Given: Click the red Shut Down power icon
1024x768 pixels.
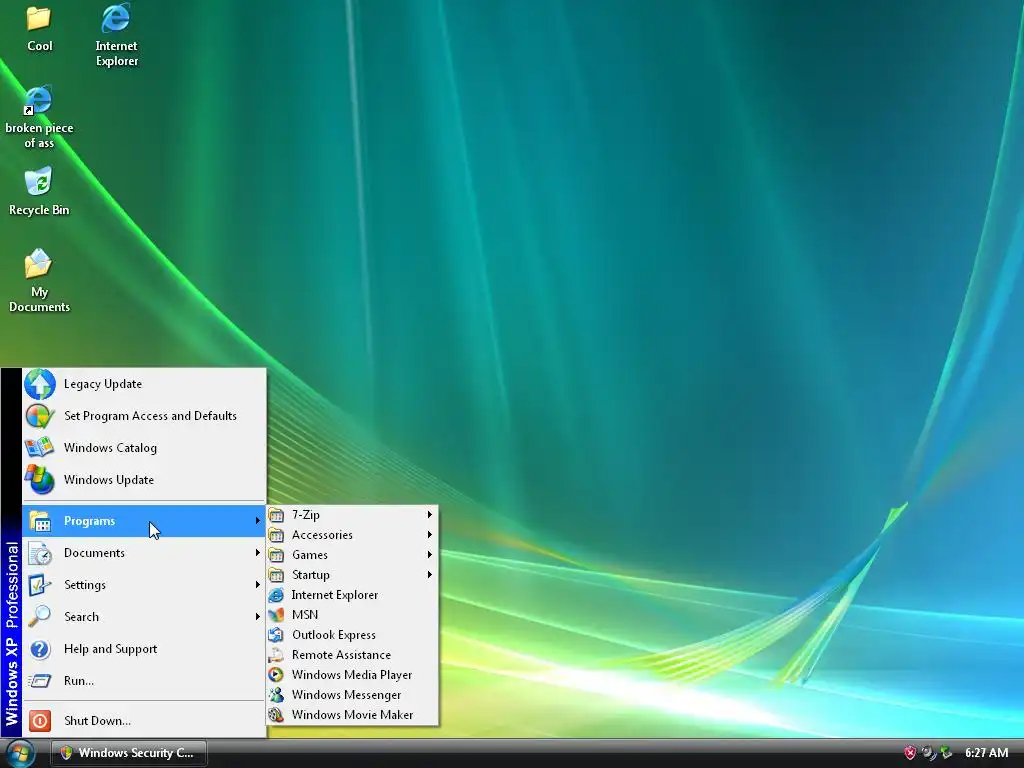Looking at the screenshot, I should point(40,721).
